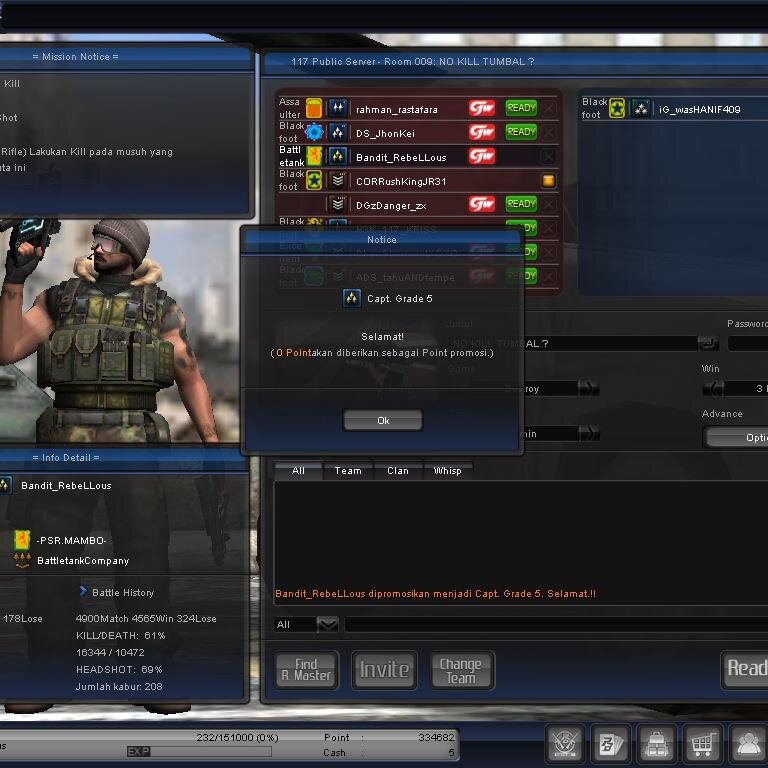768x768 pixels.
Task: Open the Advance Option button
Action: pos(736,437)
